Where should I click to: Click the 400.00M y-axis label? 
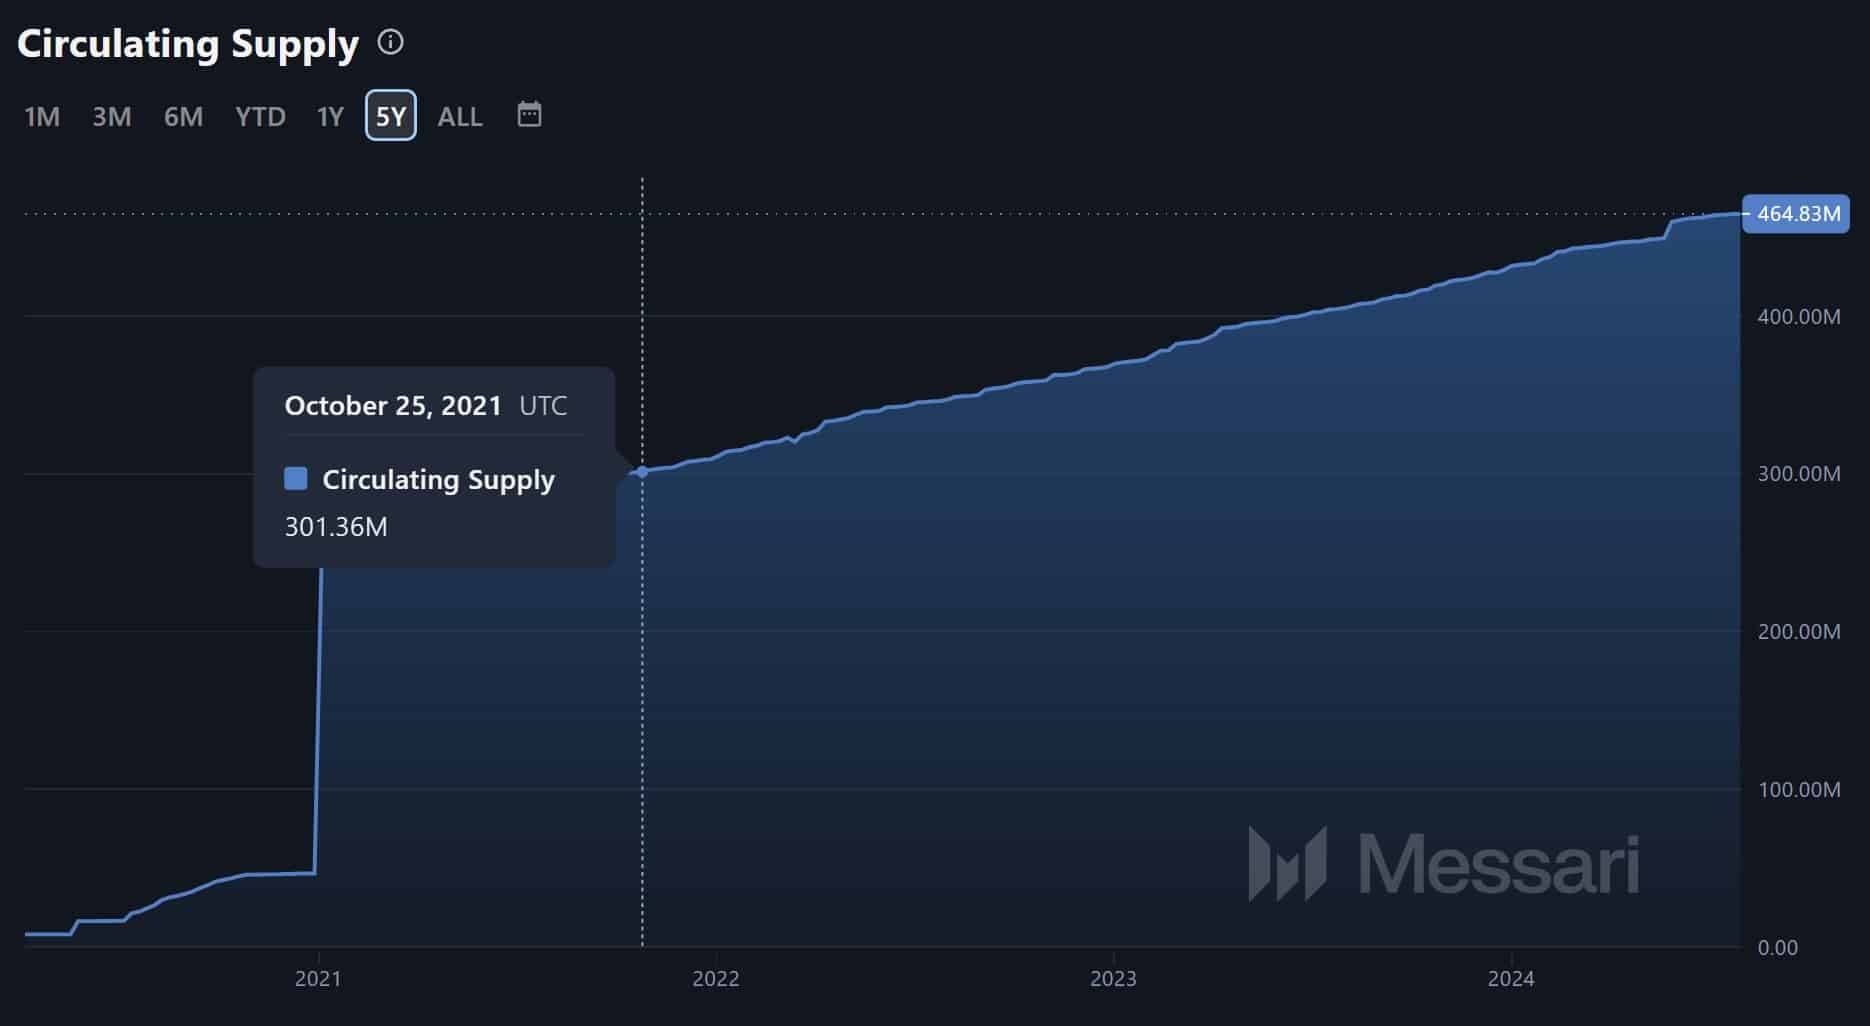1799,317
